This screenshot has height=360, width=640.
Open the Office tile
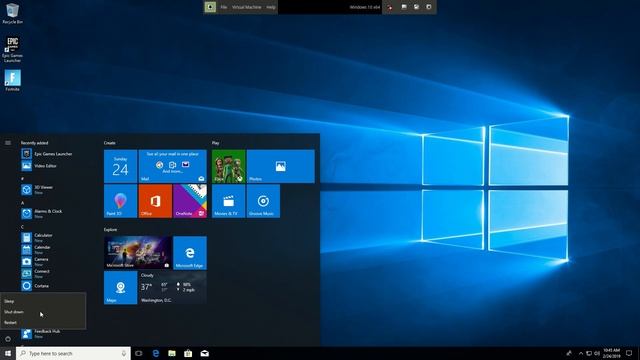[x=155, y=201]
